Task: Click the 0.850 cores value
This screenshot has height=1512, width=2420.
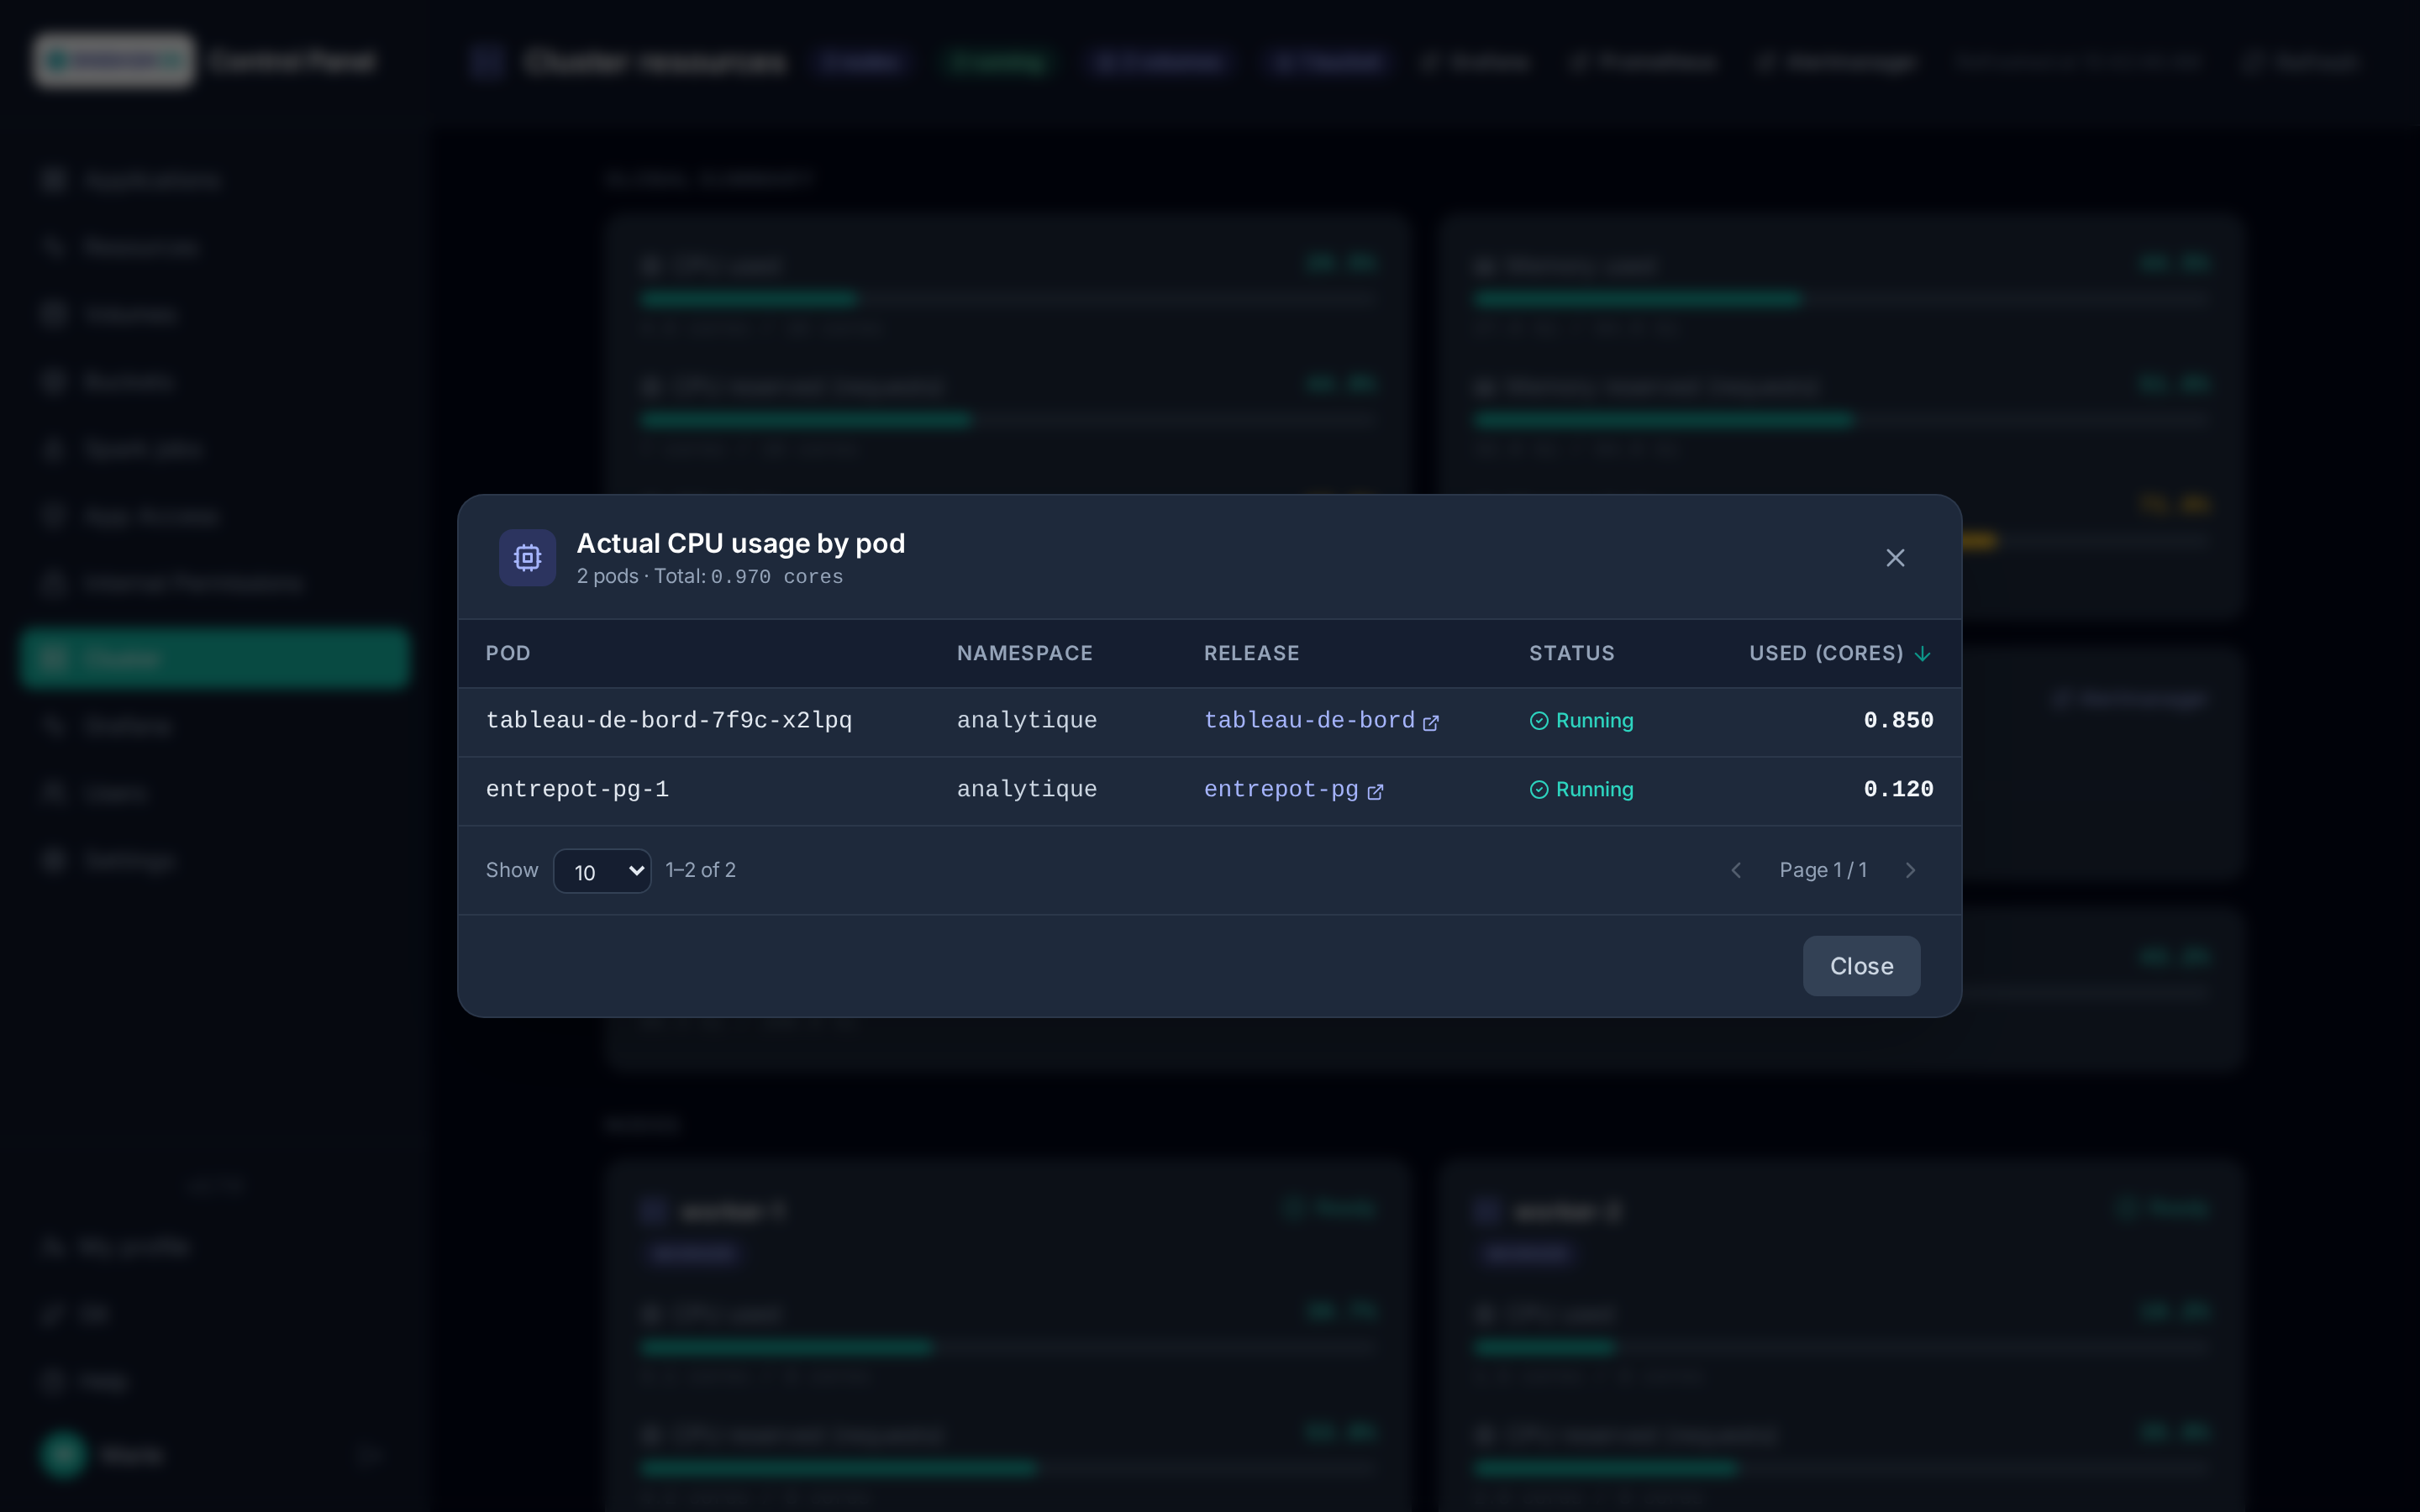Action: coord(1899,720)
